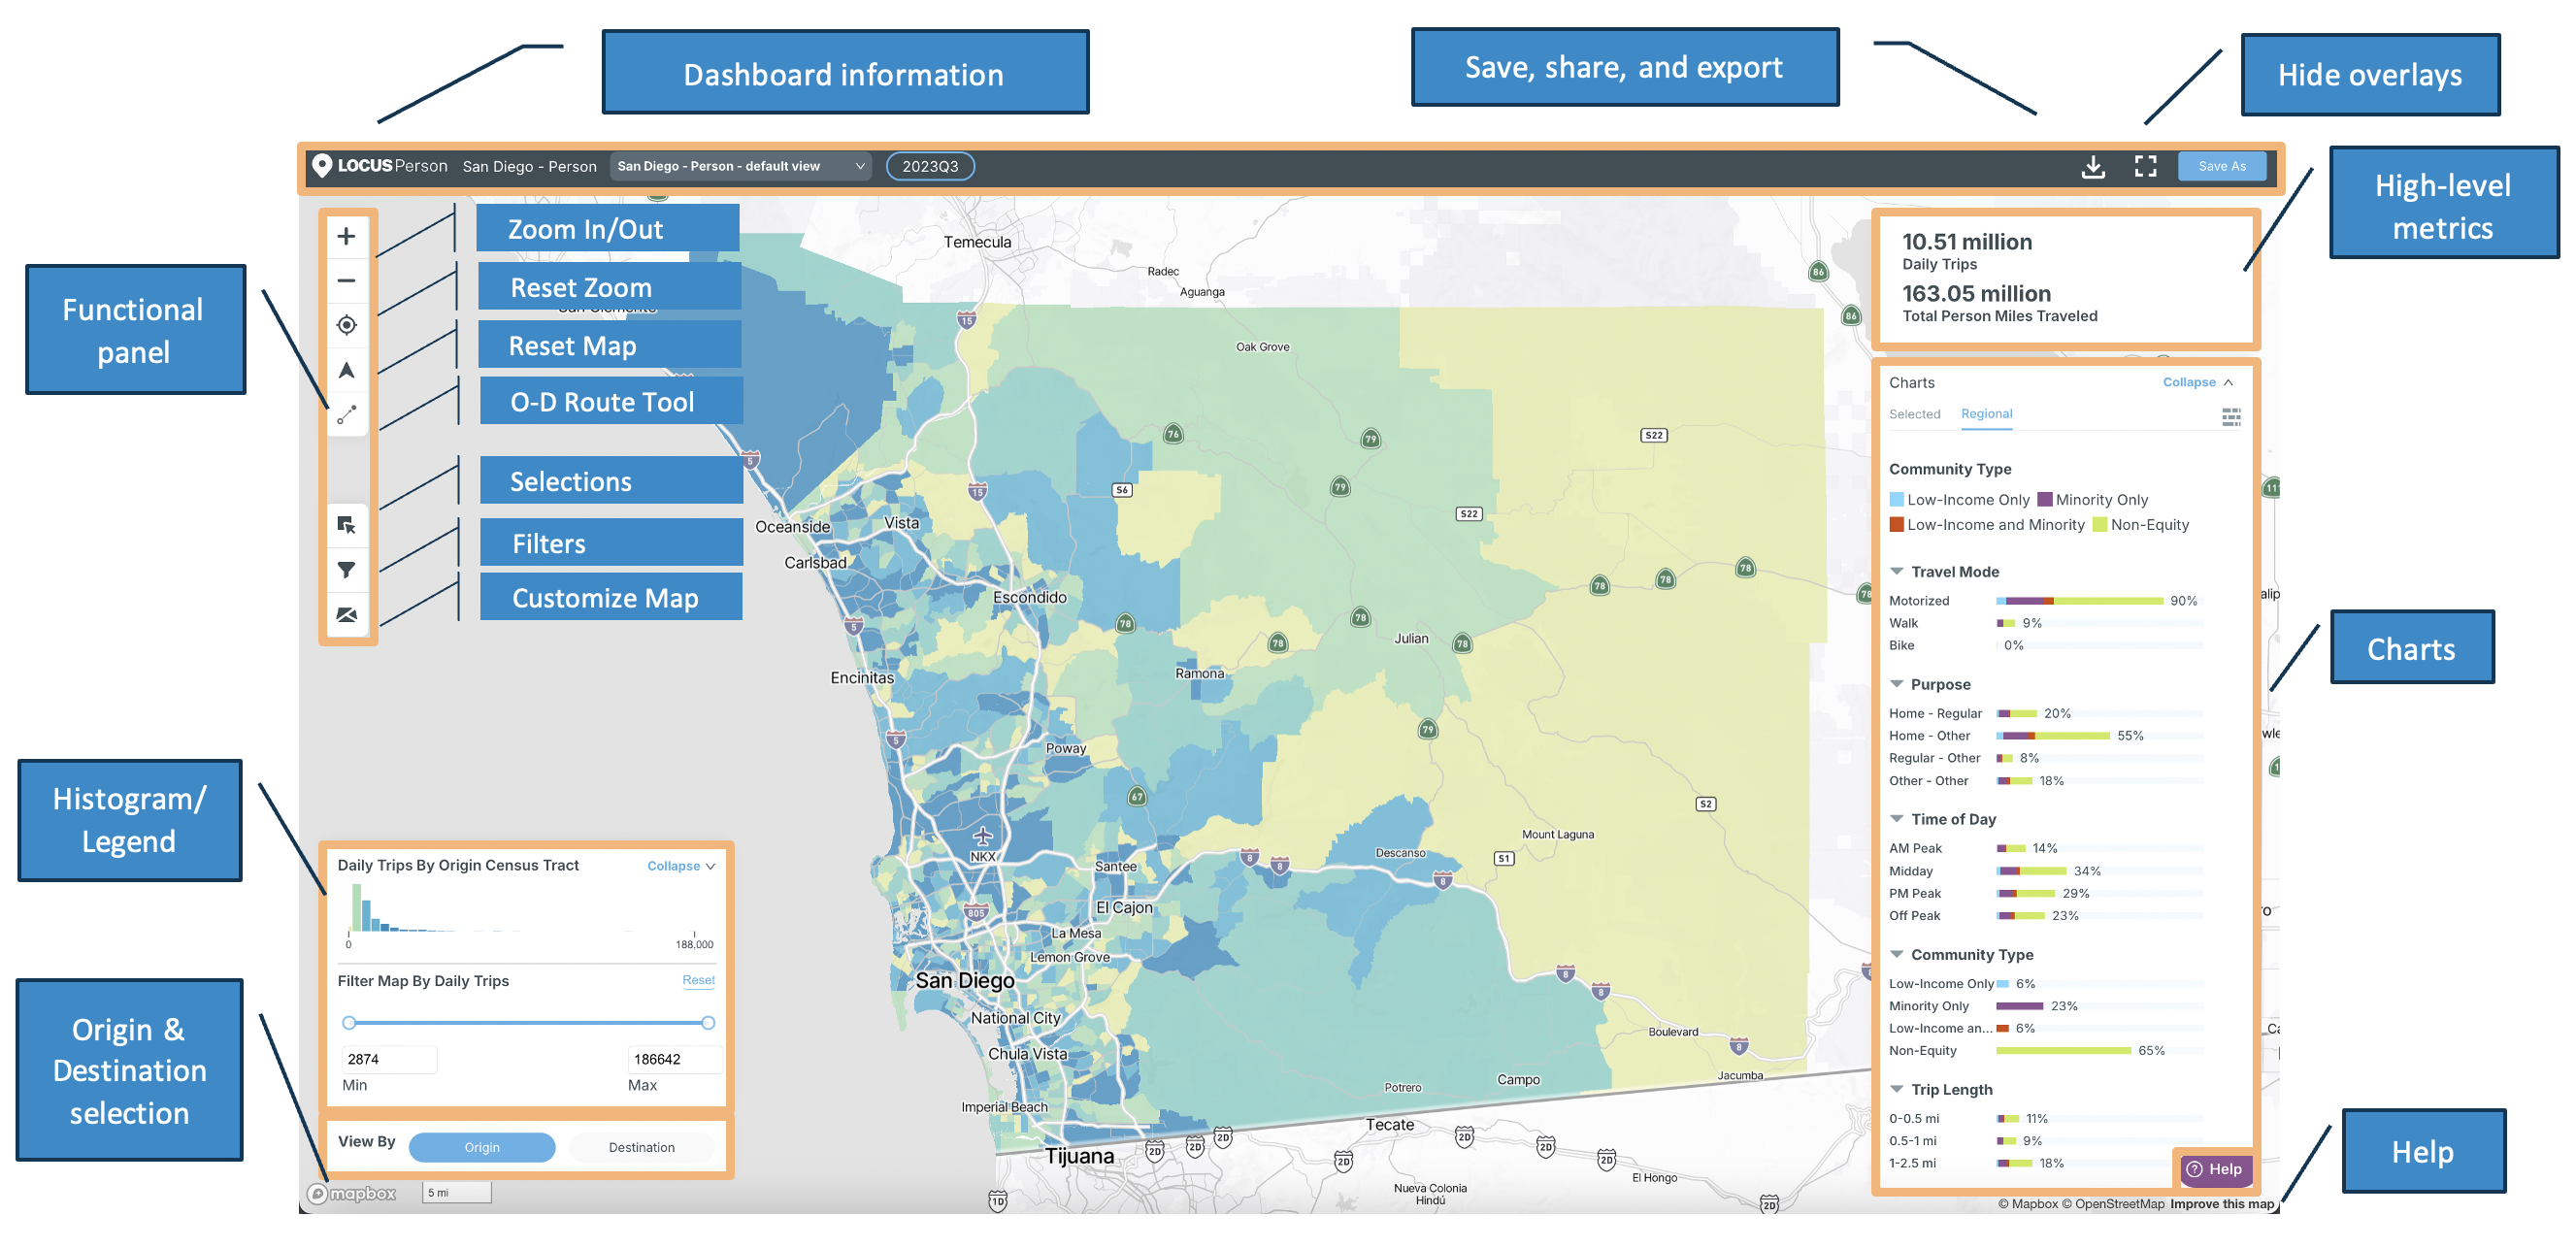This screenshot has height=1248, width=2576.
Task: Click the reset map arrow icon
Action: coord(346,370)
